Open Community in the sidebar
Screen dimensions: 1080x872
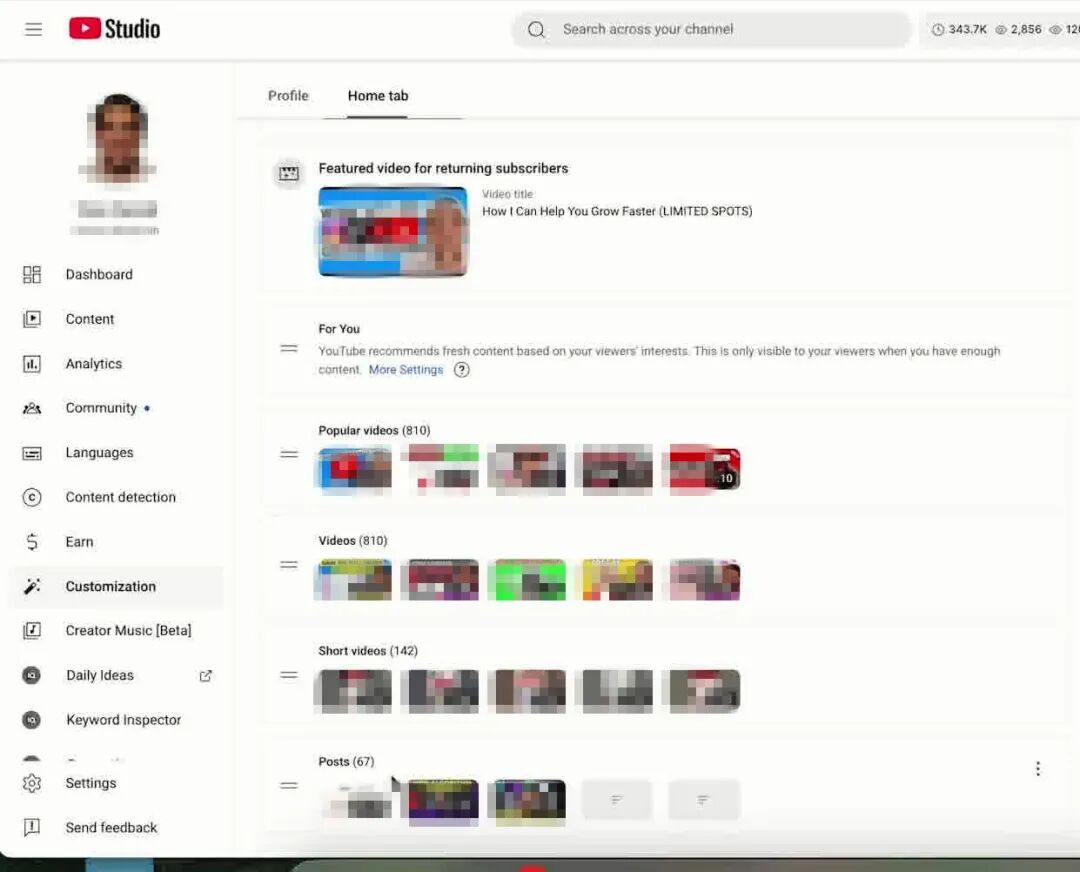point(100,408)
